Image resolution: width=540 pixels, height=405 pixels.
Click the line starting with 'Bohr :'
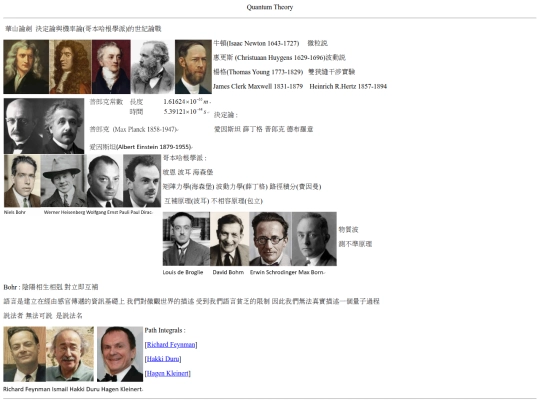pos(51,287)
